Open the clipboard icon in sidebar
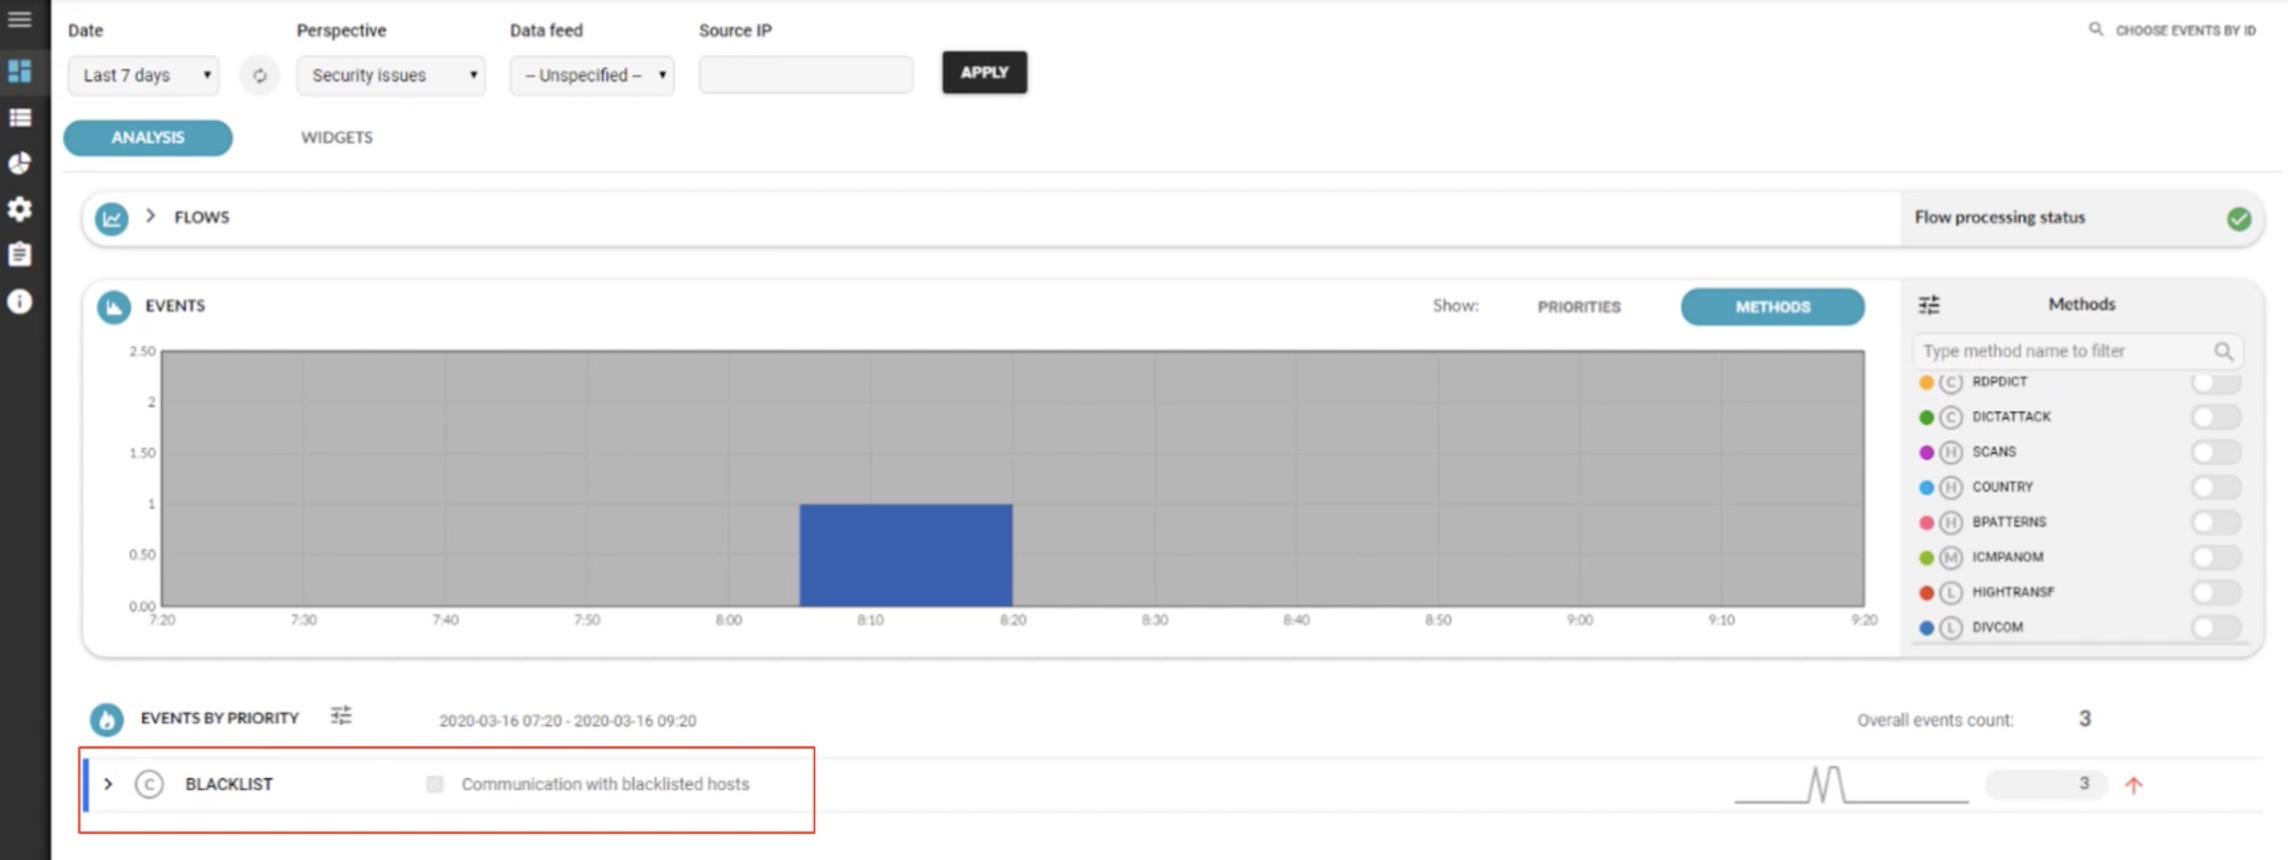Viewport: 2288px width, 860px height. click(x=20, y=255)
